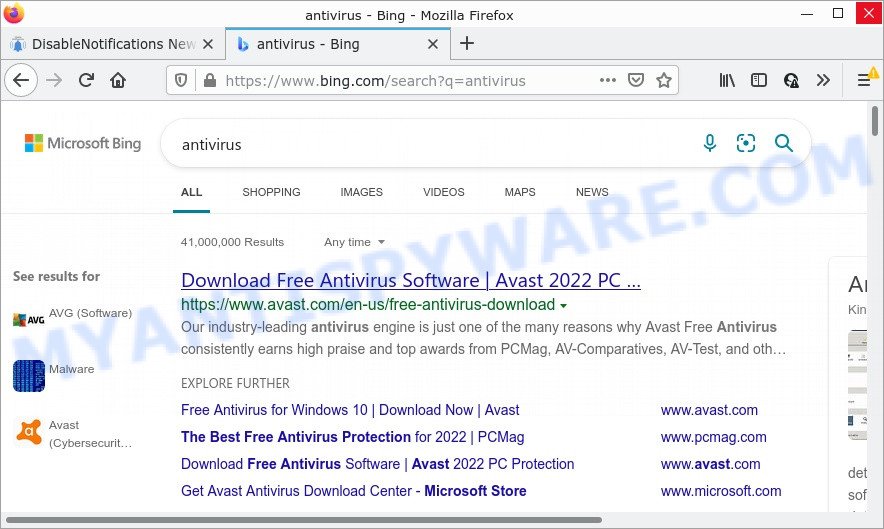Open Free Antivirus for Windows 10 link

click(x=350, y=410)
